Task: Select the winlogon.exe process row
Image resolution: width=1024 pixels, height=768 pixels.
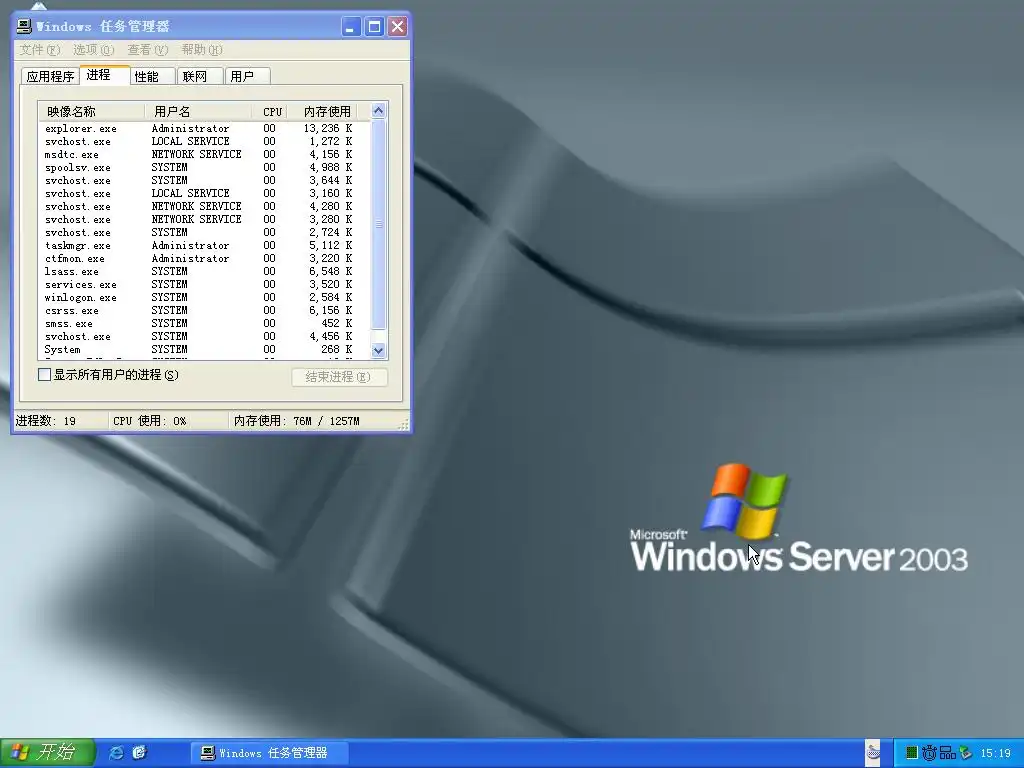Action: 204,298
